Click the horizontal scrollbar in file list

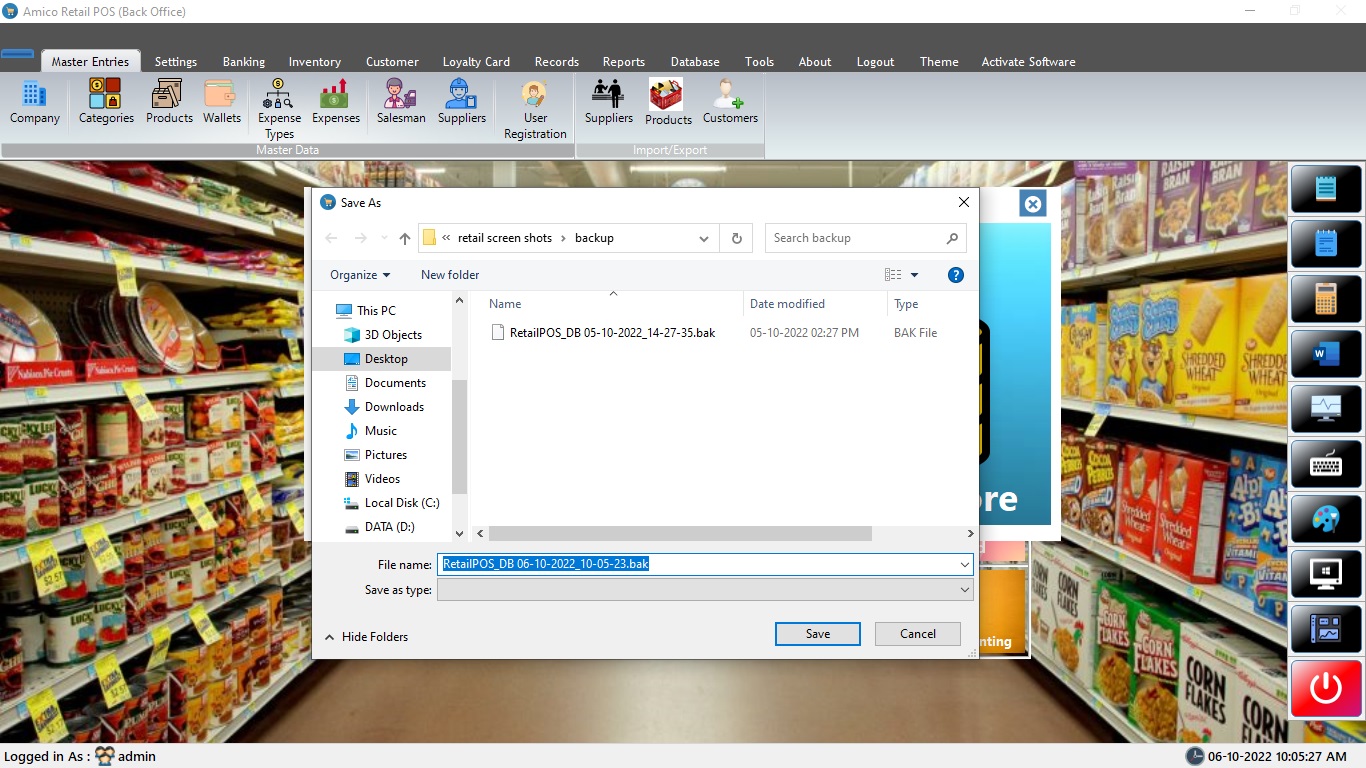680,534
